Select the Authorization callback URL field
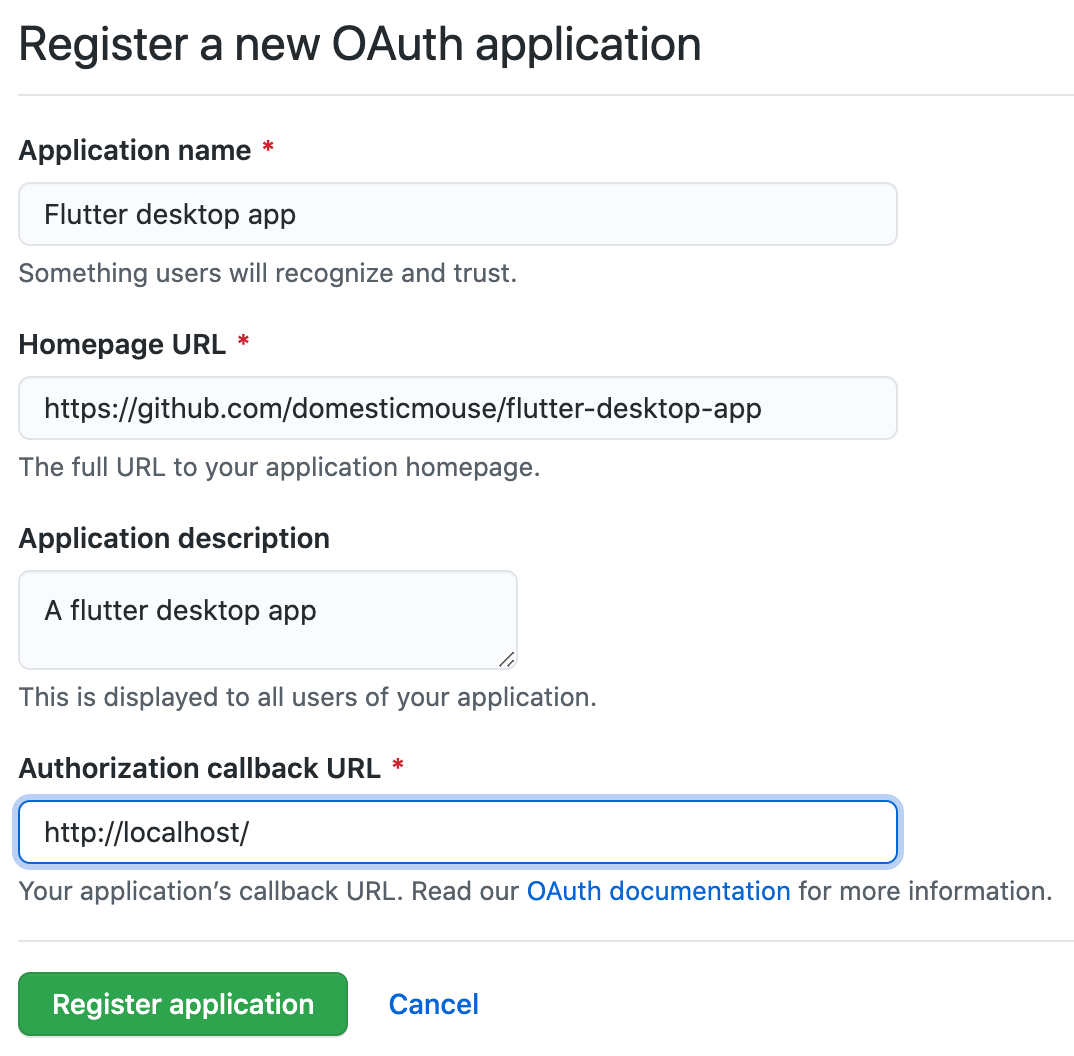 457,831
